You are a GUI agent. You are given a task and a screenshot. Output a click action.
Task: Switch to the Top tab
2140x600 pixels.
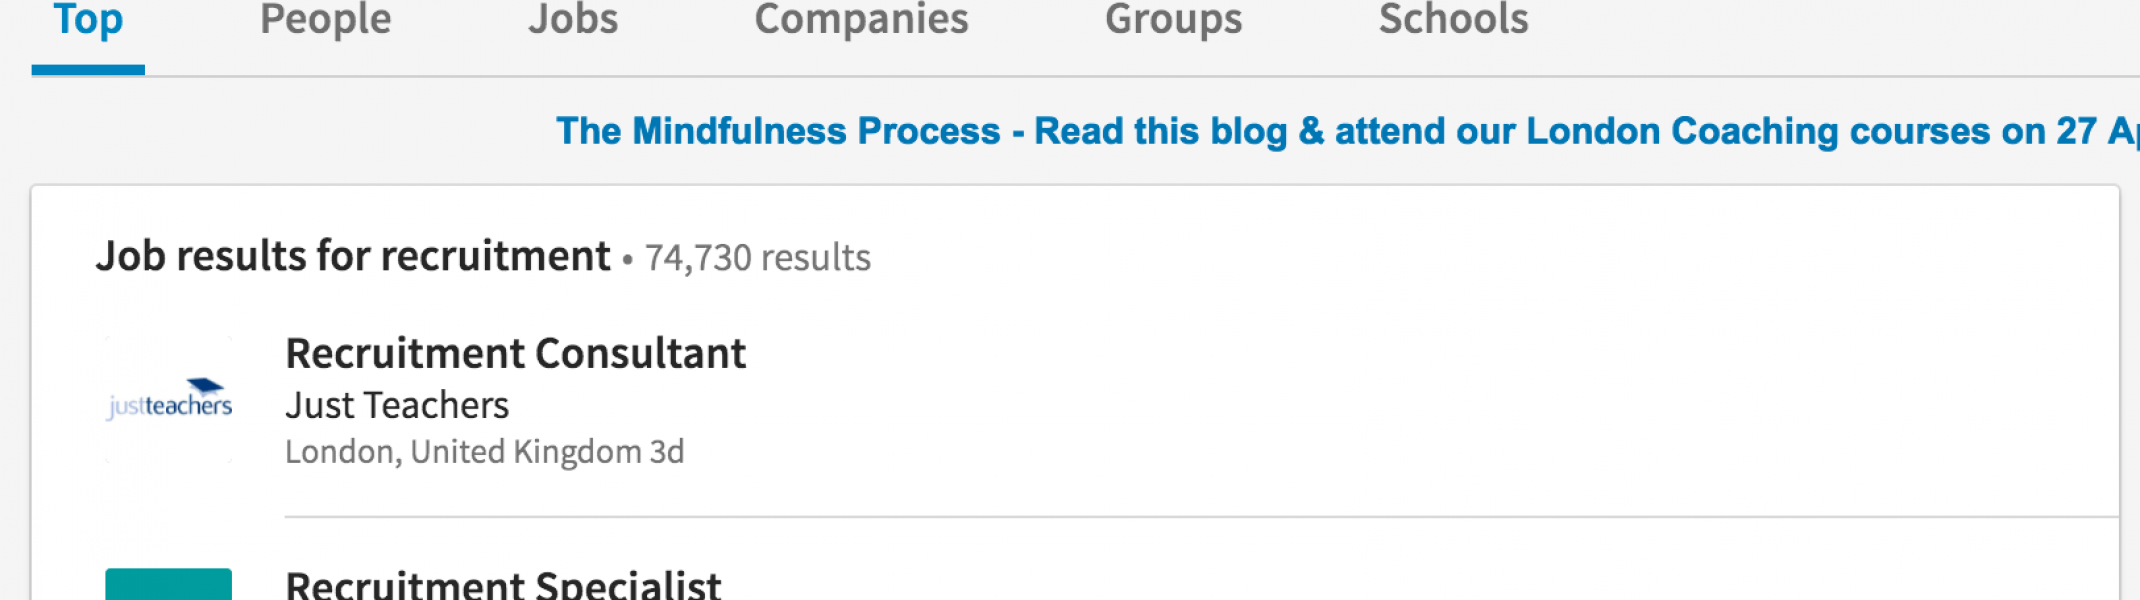(88, 20)
